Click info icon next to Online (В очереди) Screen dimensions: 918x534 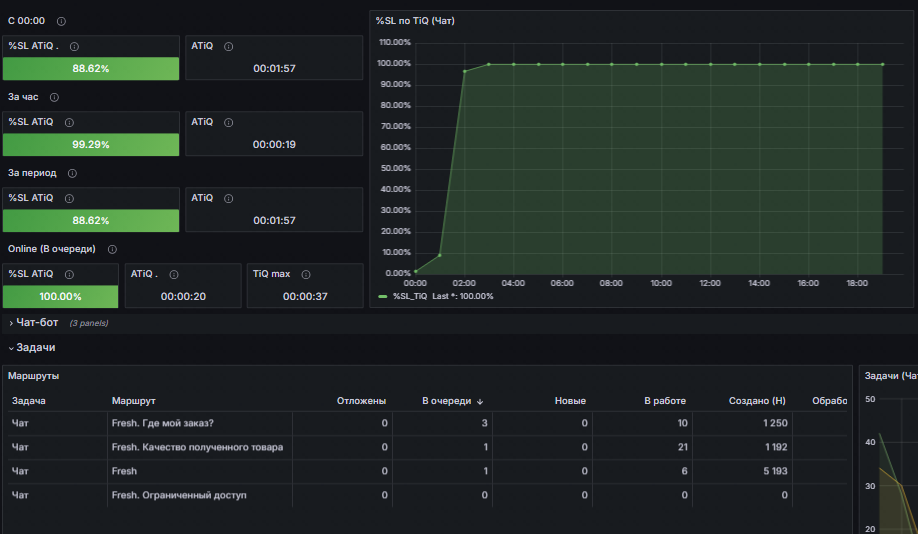pyautogui.click(x=112, y=249)
